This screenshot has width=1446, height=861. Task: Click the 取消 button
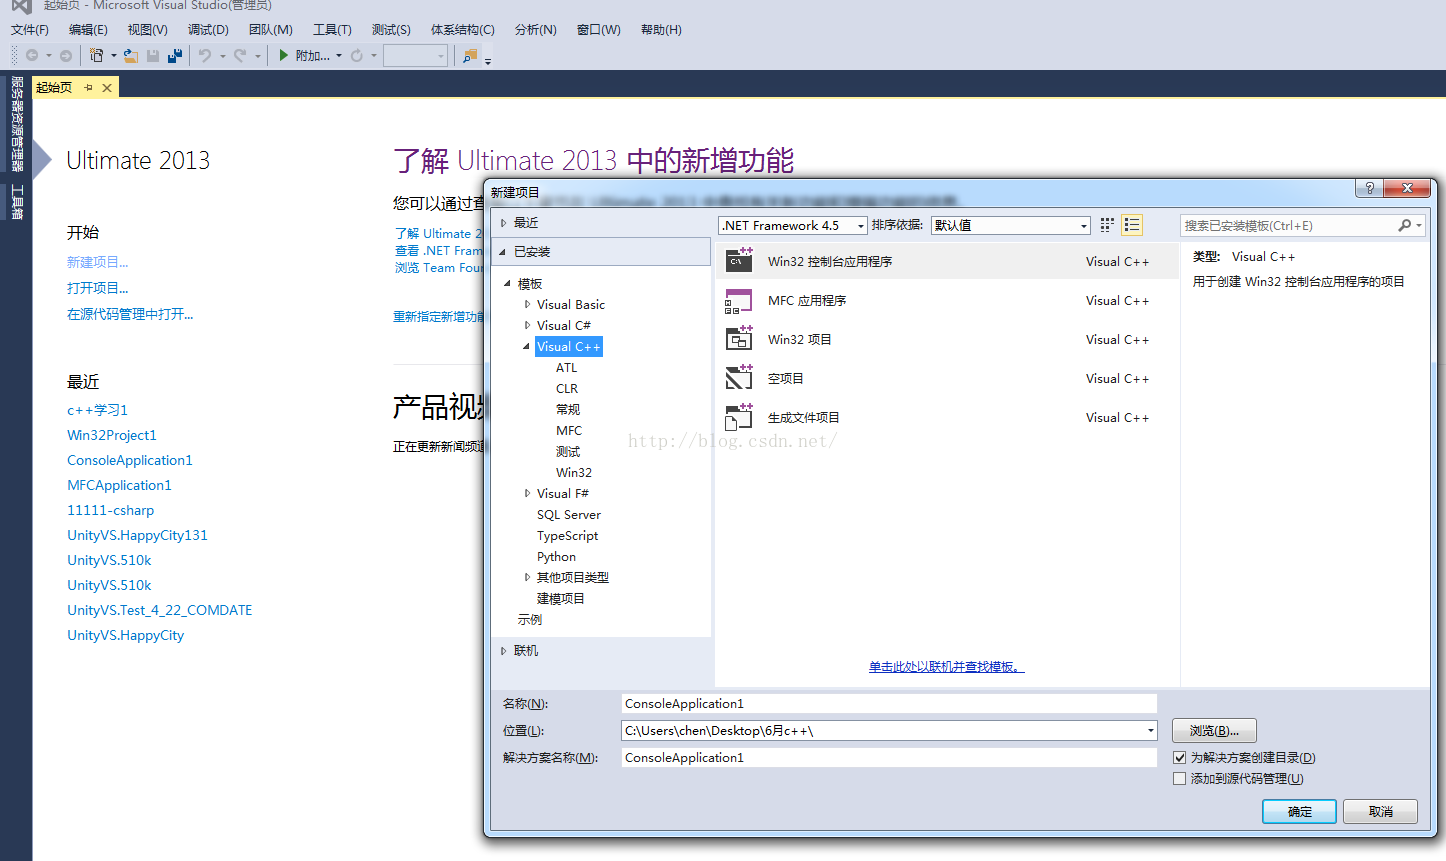click(x=1380, y=812)
